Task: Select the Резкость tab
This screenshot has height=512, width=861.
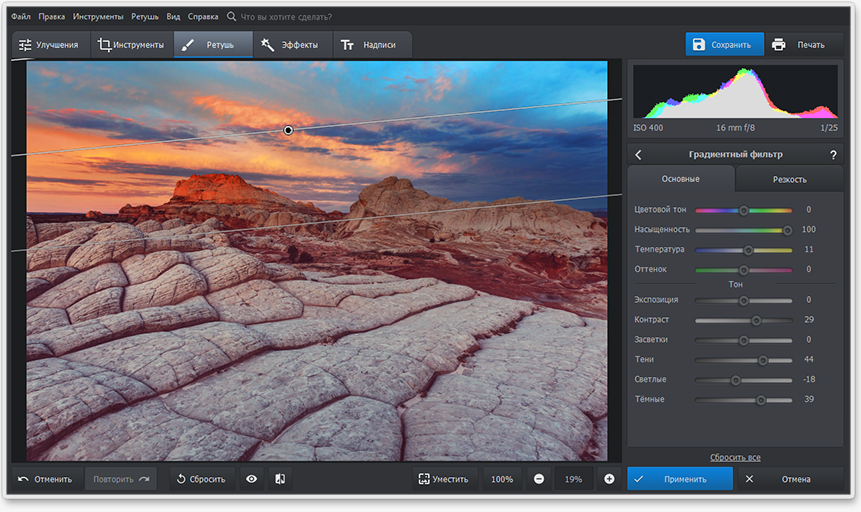Action: (789, 180)
